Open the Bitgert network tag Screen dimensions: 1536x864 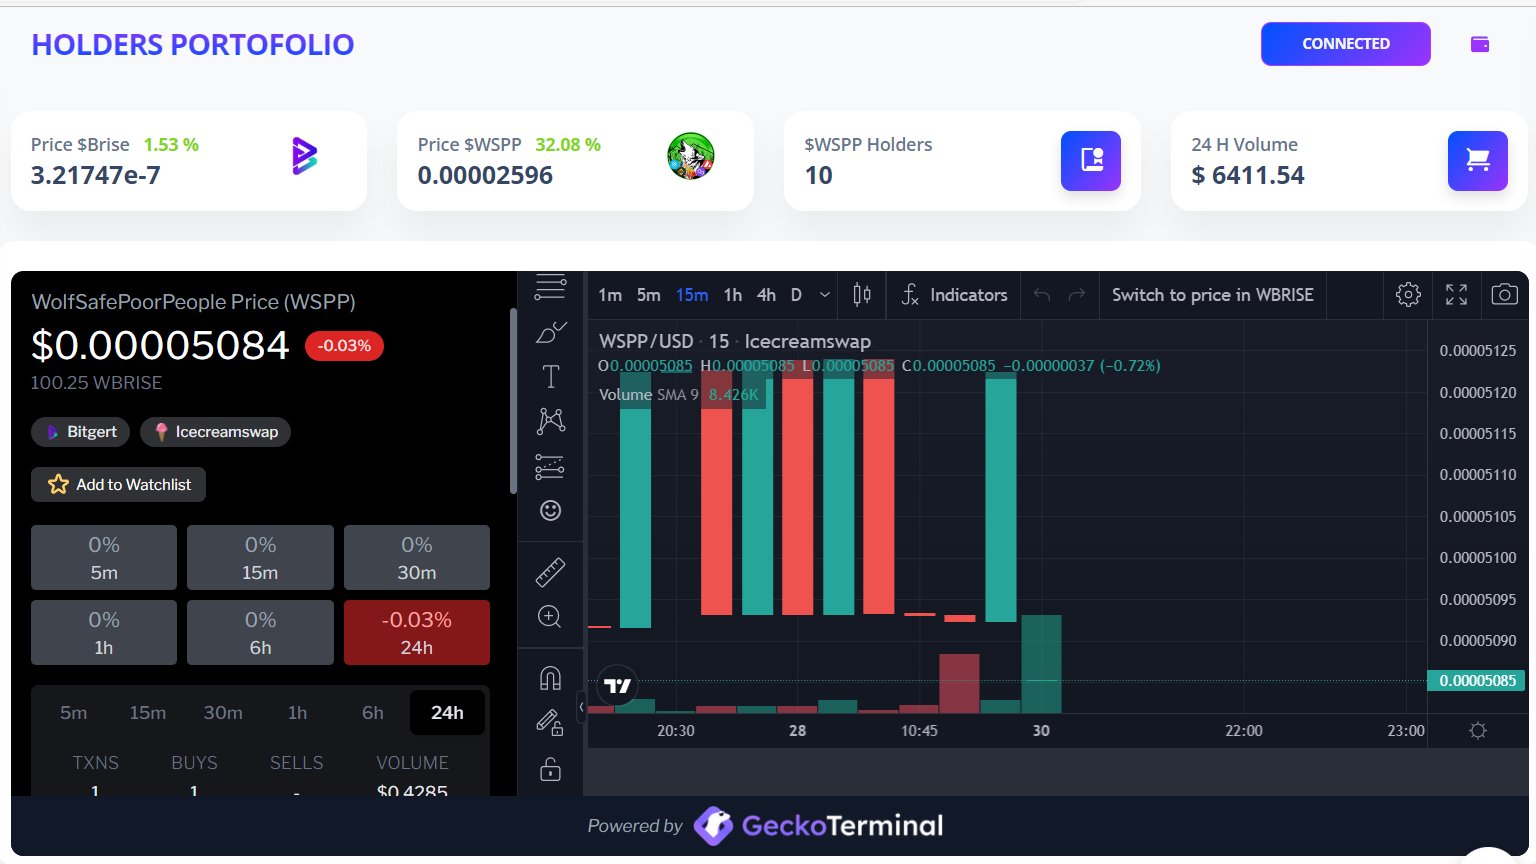click(x=81, y=432)
